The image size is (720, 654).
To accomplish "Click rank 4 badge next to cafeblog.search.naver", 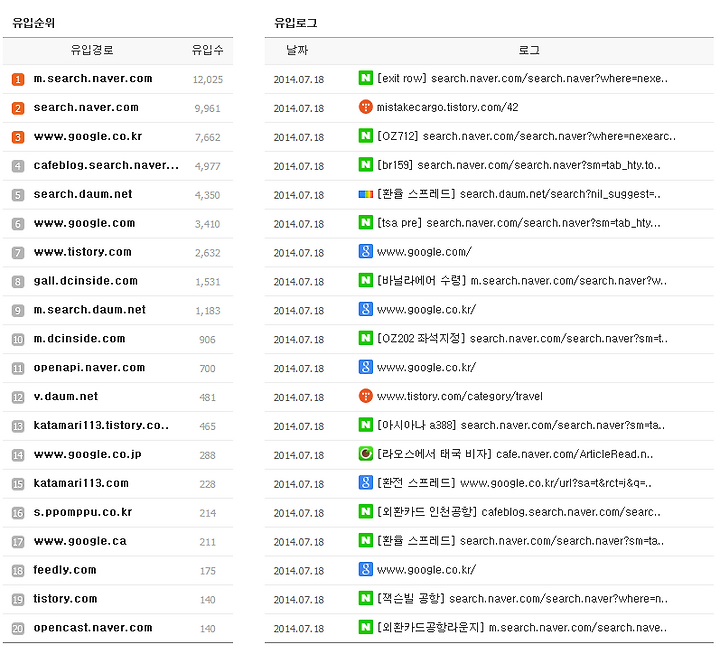I will (x=18, y=166).
